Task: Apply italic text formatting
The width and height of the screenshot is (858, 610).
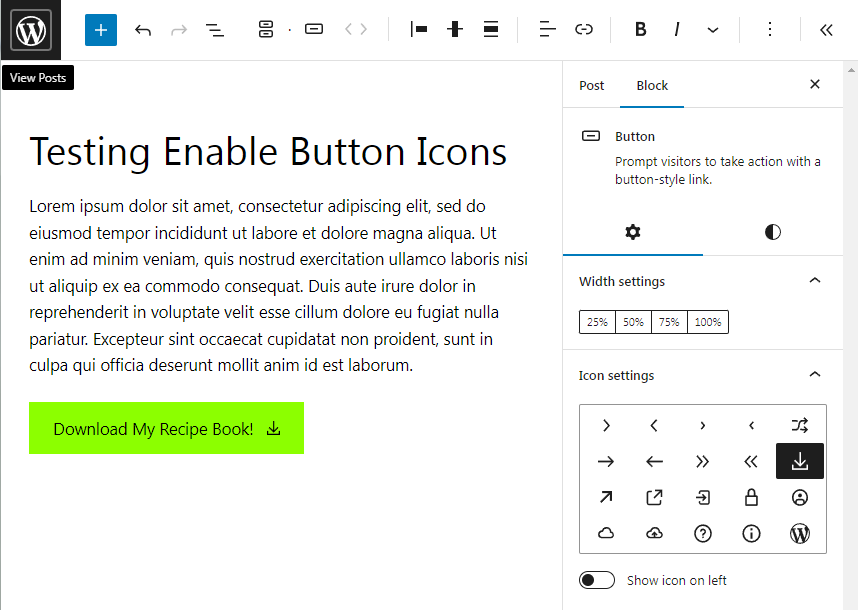Action: [677, 30]
